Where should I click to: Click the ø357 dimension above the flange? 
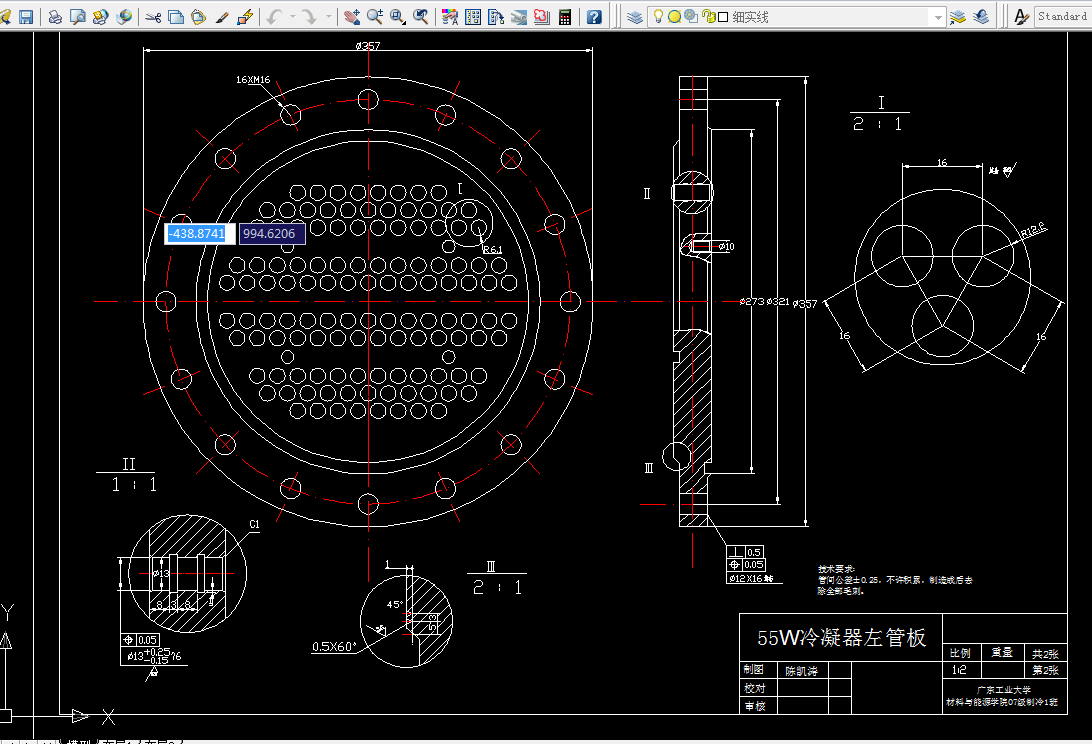tap(368, 45)
